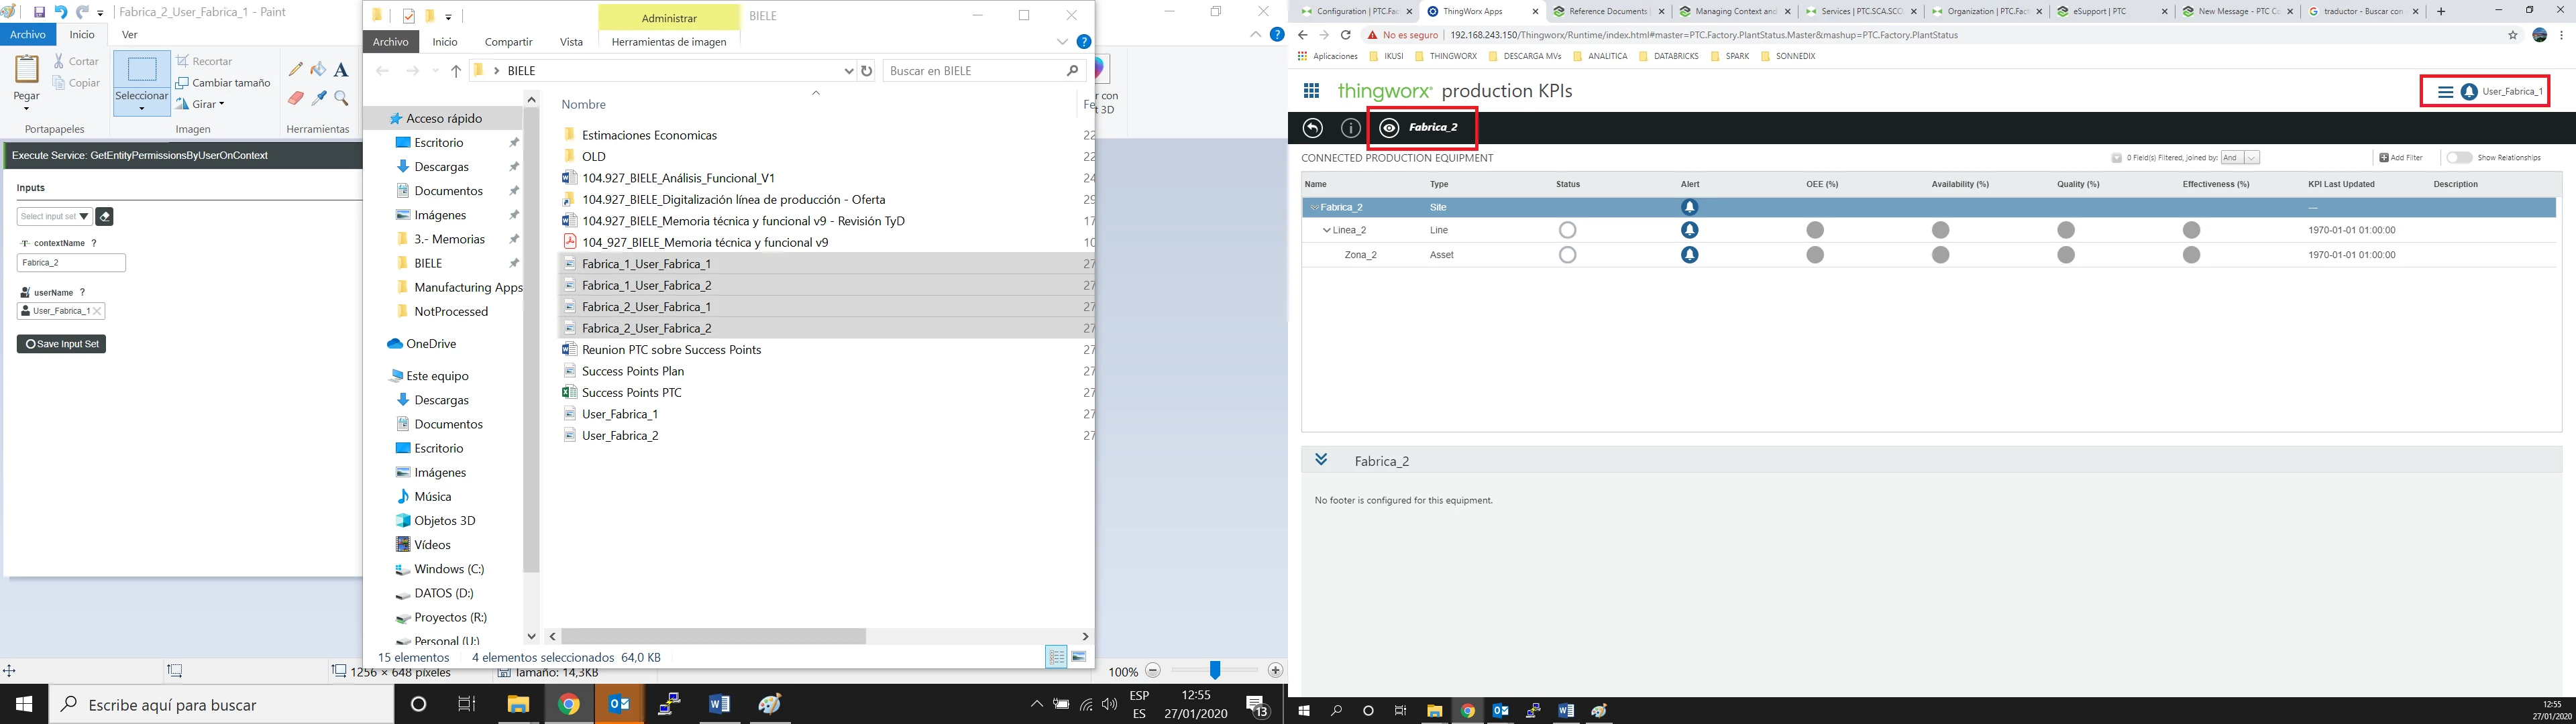Pick the Text tool in Paint
Screen dimensions: 2576x724
pyautogui.click(x=341, y=70)
